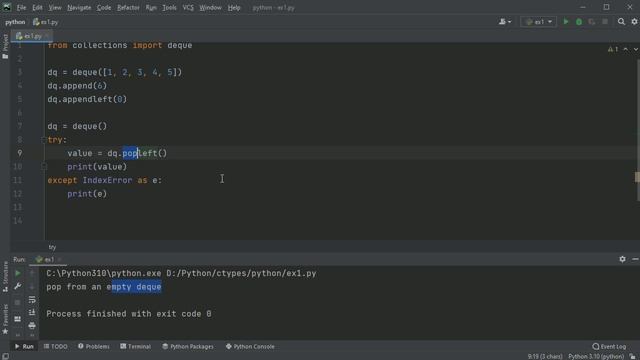Open the Project tool window sidebar tab

[5, 47]
